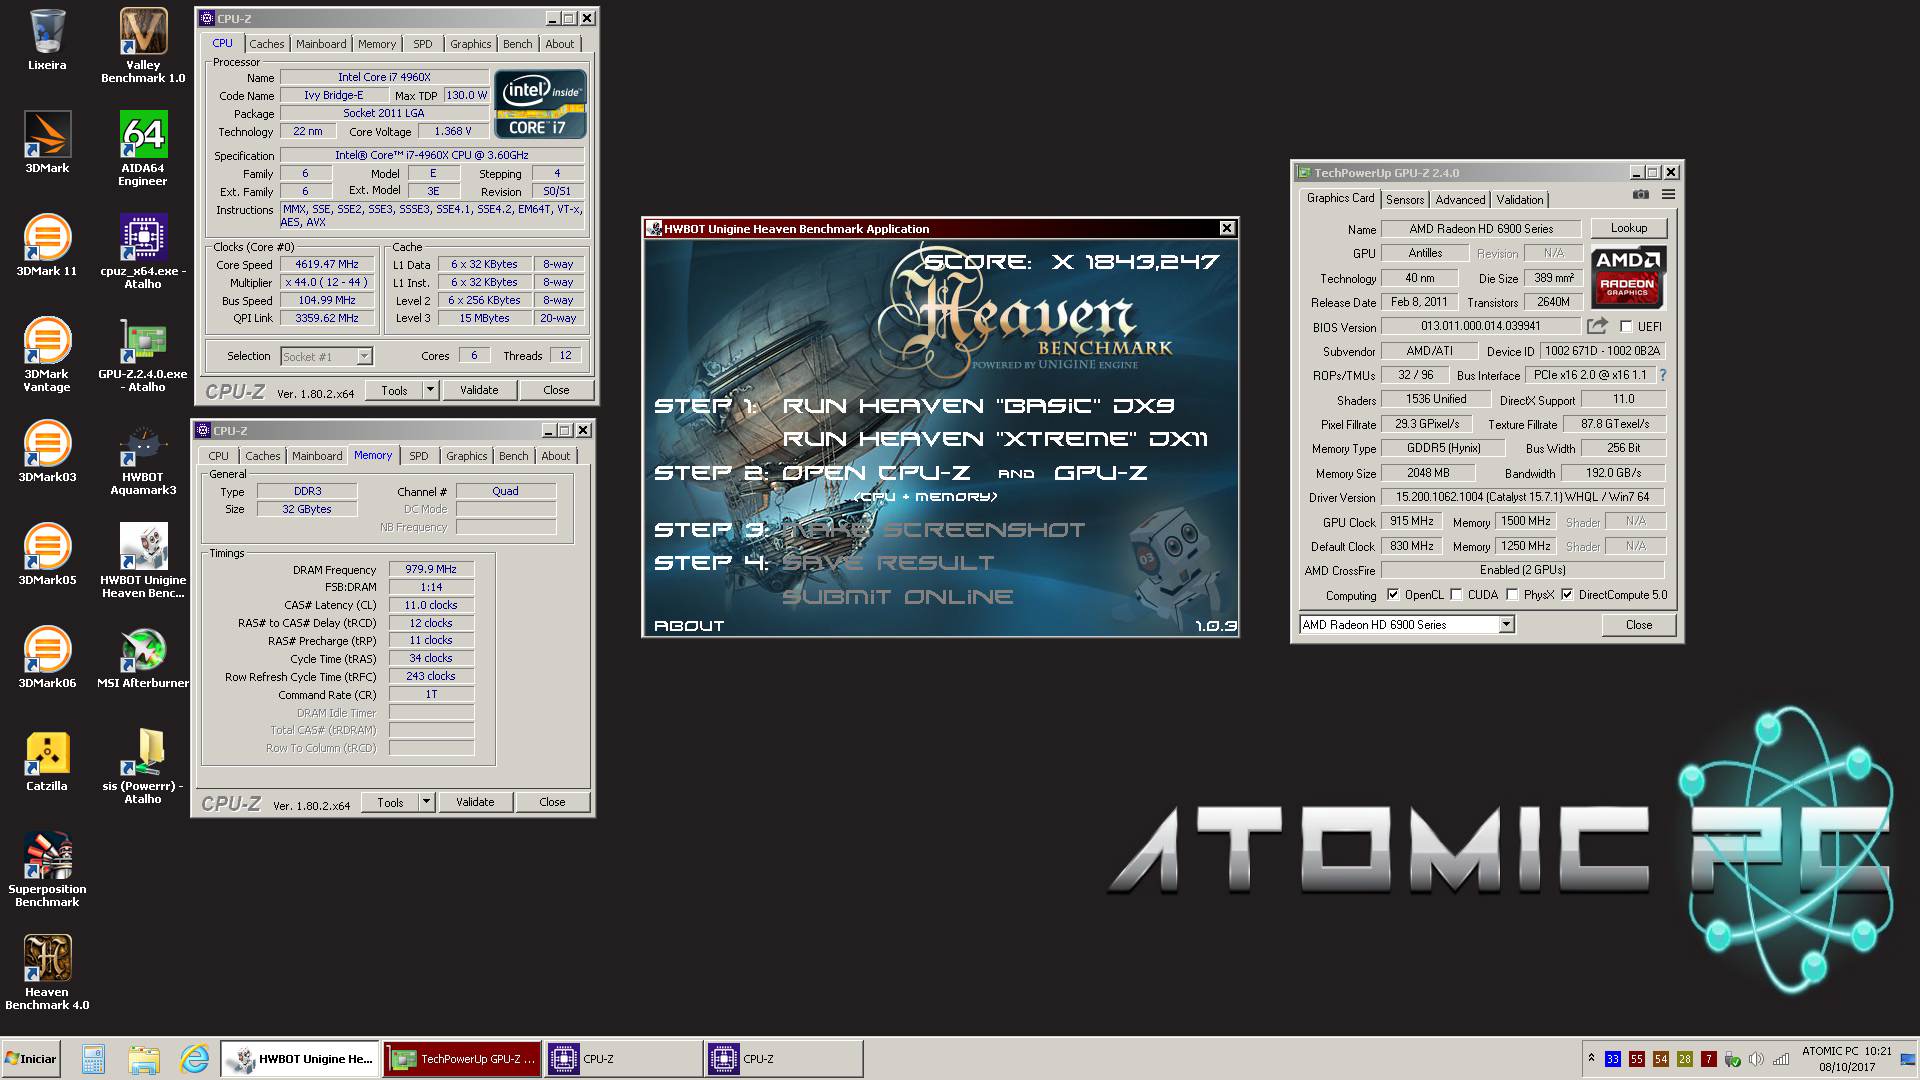Launch 3DMark Vantage shortcut
1920x1080 pixels.
click(47, 354)
